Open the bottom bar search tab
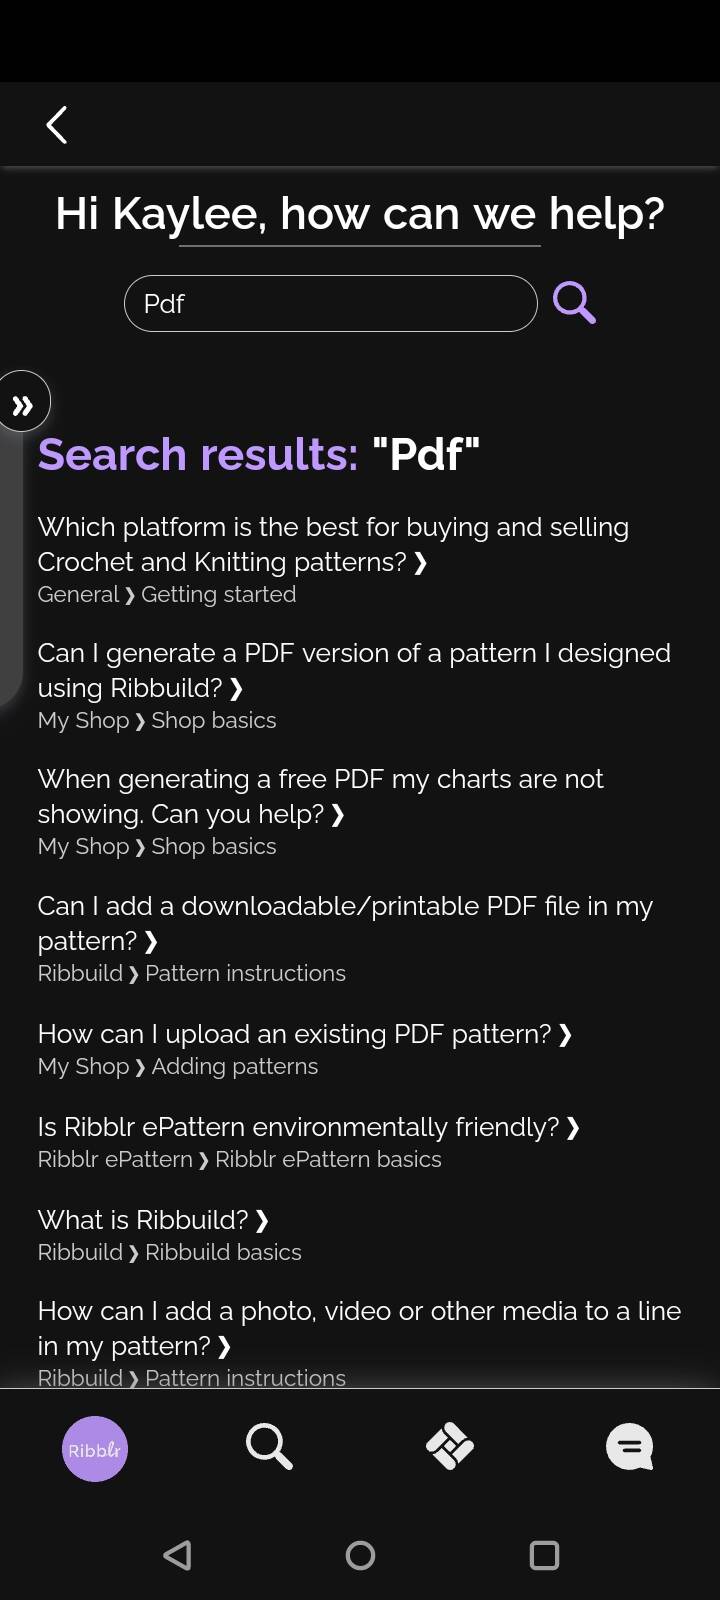Image resolution: width=720 pixels, height=1600 pixels. pos(269,1447)
